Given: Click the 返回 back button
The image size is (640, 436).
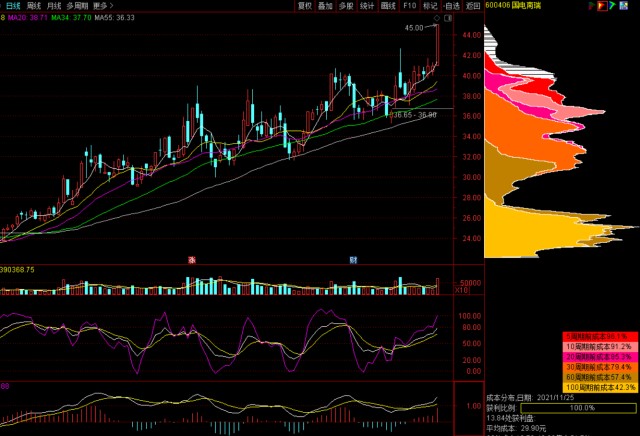Looking at the screenshot, I should point(473,6).
